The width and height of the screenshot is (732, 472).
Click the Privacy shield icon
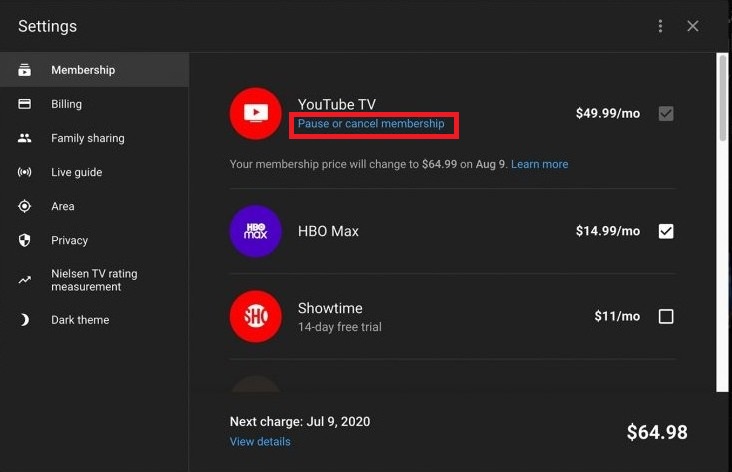pos(25,240)
